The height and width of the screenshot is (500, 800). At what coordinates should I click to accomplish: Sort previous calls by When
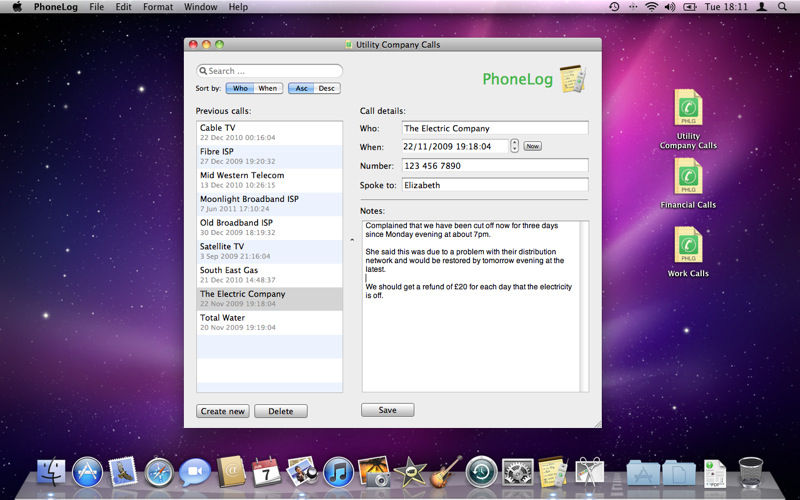(x=268, y=88)
